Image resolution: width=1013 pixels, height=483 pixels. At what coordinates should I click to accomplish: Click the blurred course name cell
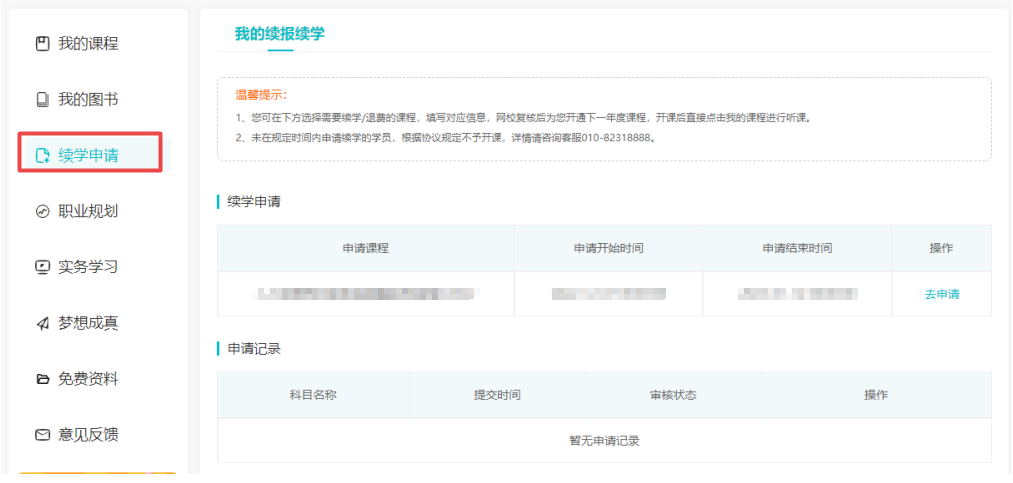pyautogui.click(x=365, y=294)
